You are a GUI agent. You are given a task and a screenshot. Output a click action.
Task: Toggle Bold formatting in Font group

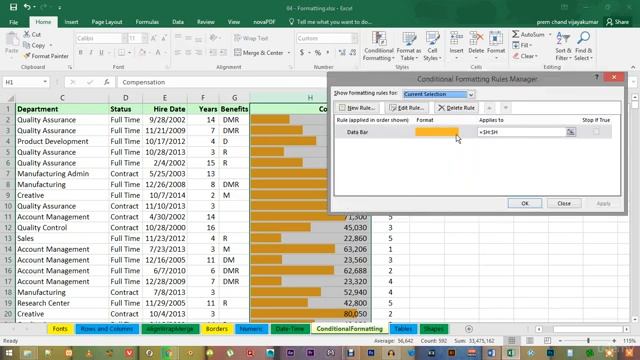[80, 52]
